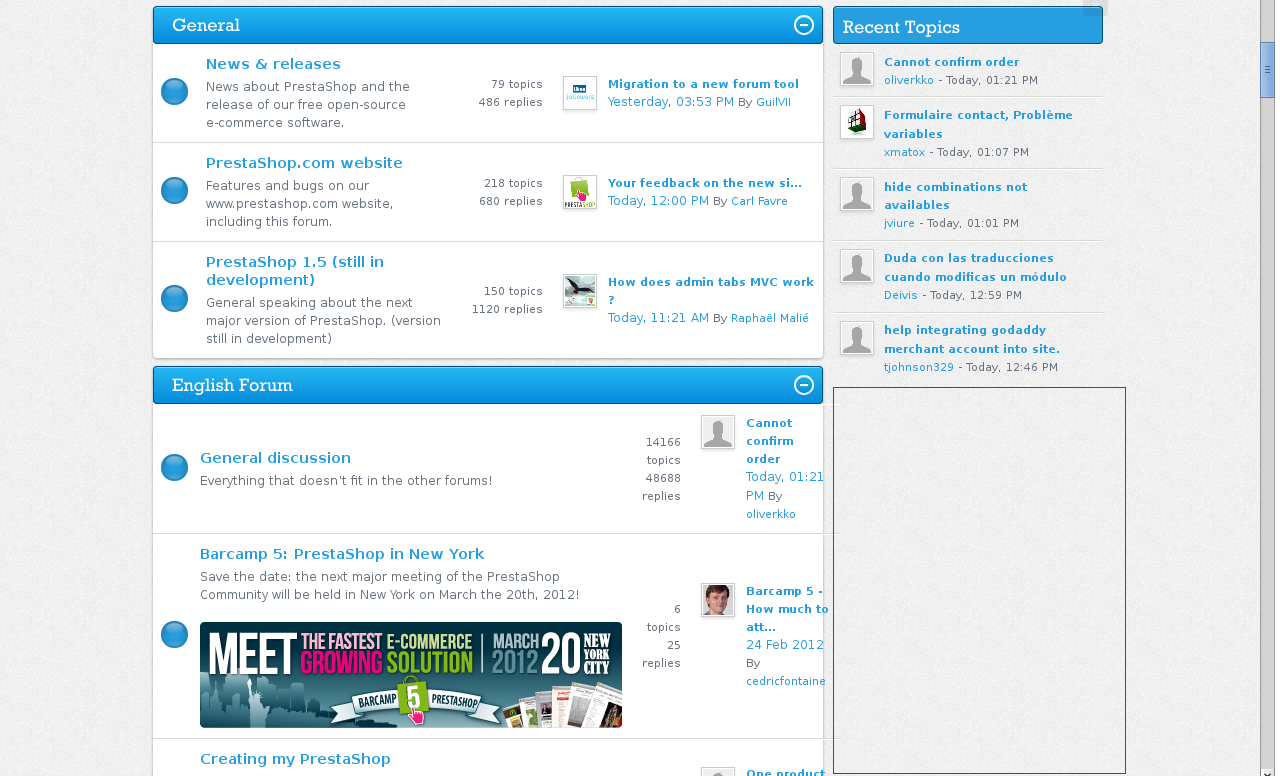1280x776 pixels.
Task: Open the General discussion forum
Action: tap(275, 458)
